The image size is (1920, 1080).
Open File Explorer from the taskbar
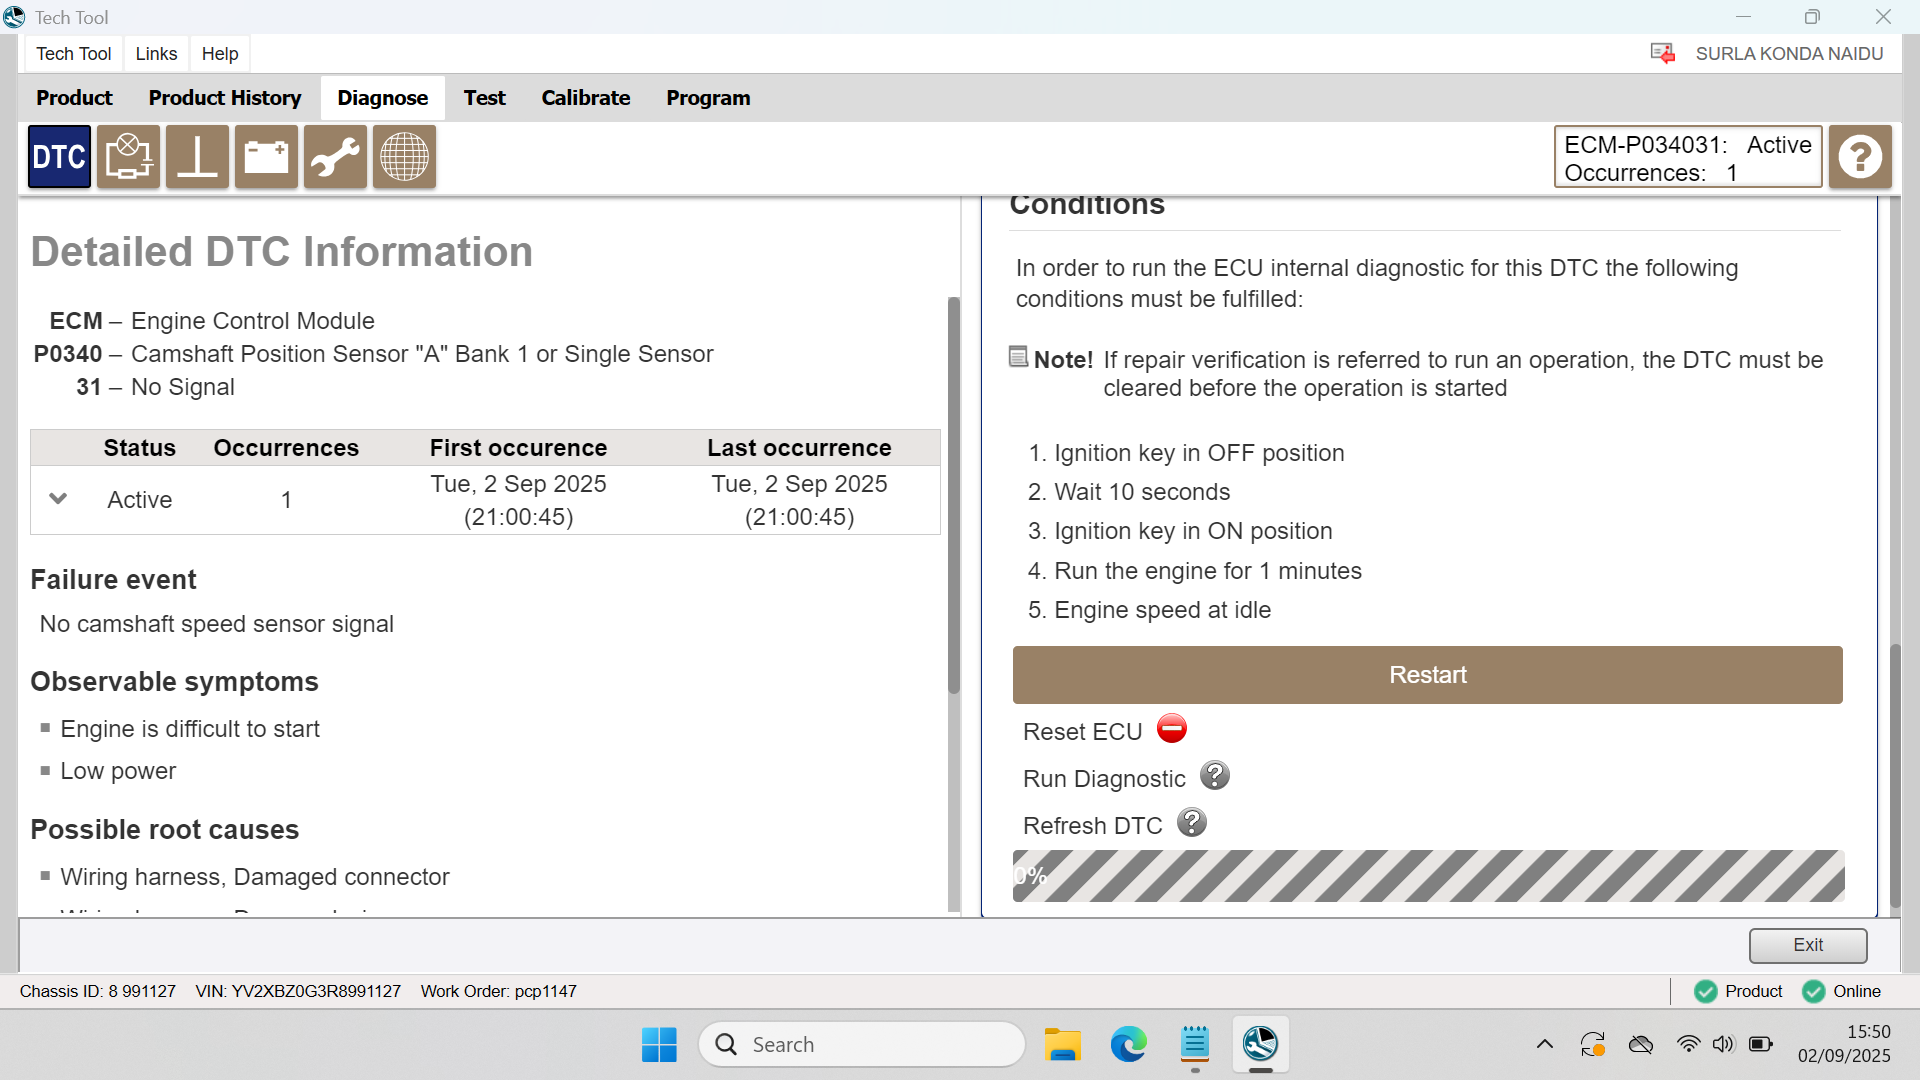point(1063,1045)
